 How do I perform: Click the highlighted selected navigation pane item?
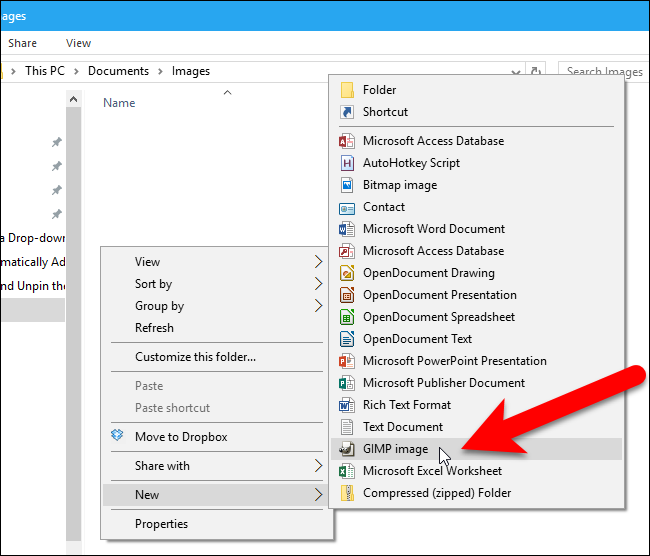[33, 310]
